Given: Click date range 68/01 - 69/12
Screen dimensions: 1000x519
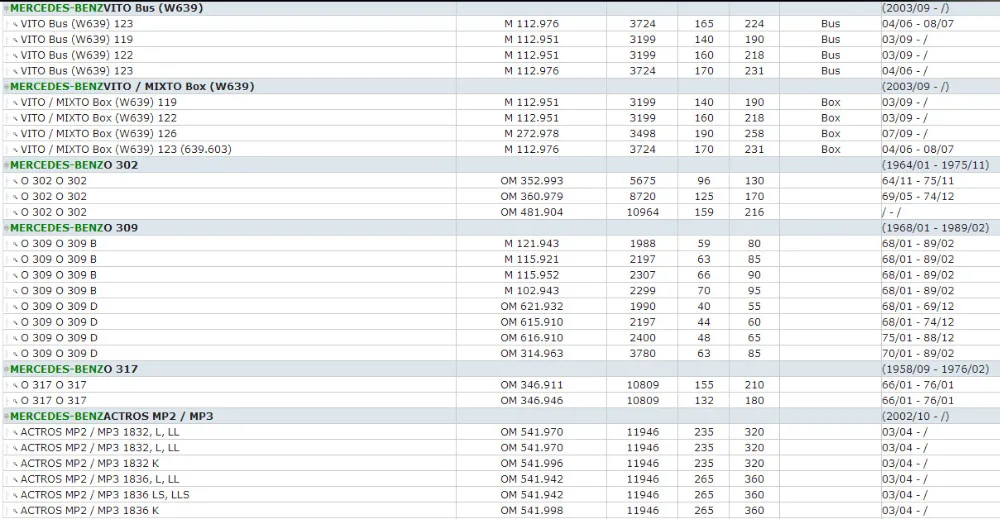Looking at the screenshot, I should point(918,307).
